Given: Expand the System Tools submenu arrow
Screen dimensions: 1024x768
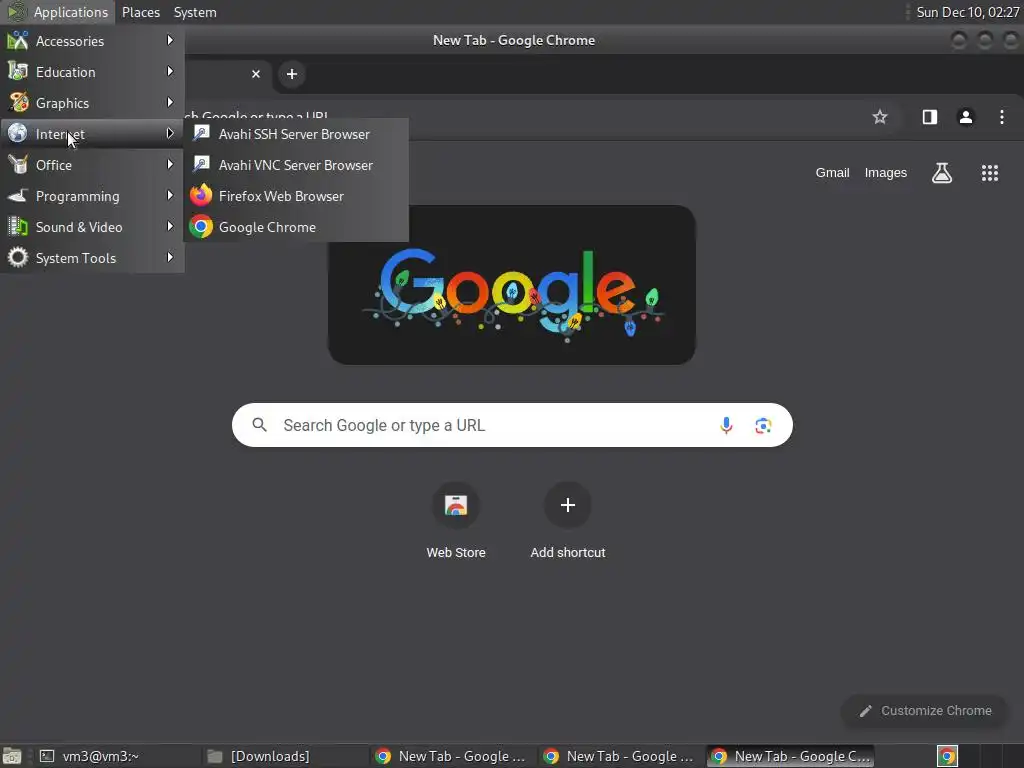Looking at the screenshot, I should [170, 257].
